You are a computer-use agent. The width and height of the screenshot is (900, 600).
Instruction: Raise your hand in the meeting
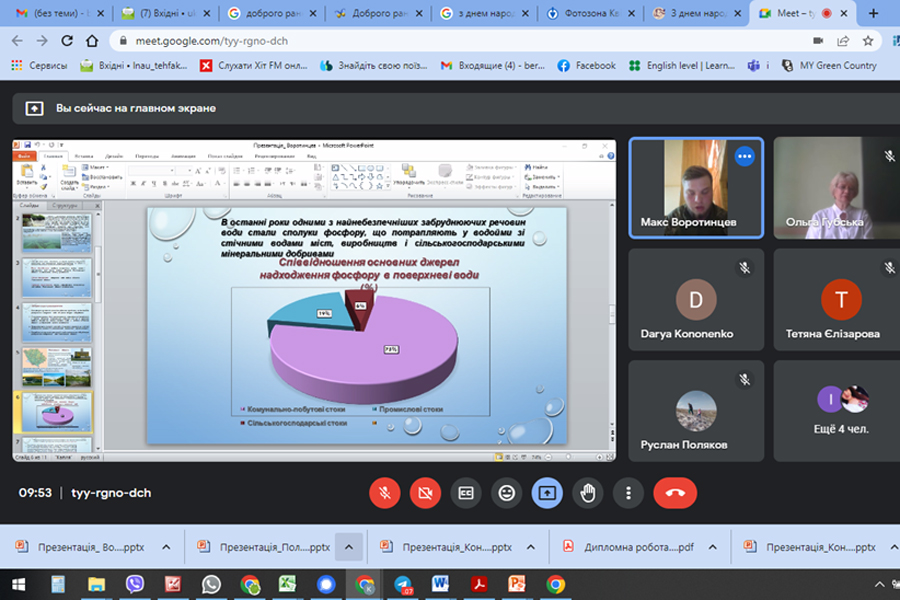pyautogui.click(x=588, y=492)
